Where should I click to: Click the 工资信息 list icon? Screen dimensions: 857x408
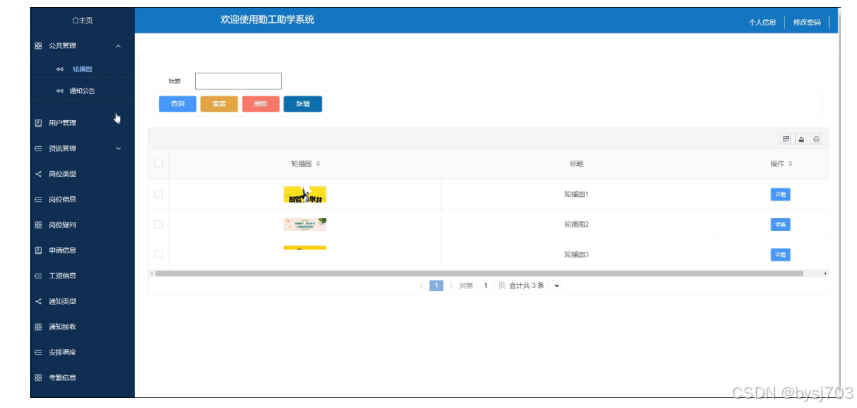(x=38, y=276)
